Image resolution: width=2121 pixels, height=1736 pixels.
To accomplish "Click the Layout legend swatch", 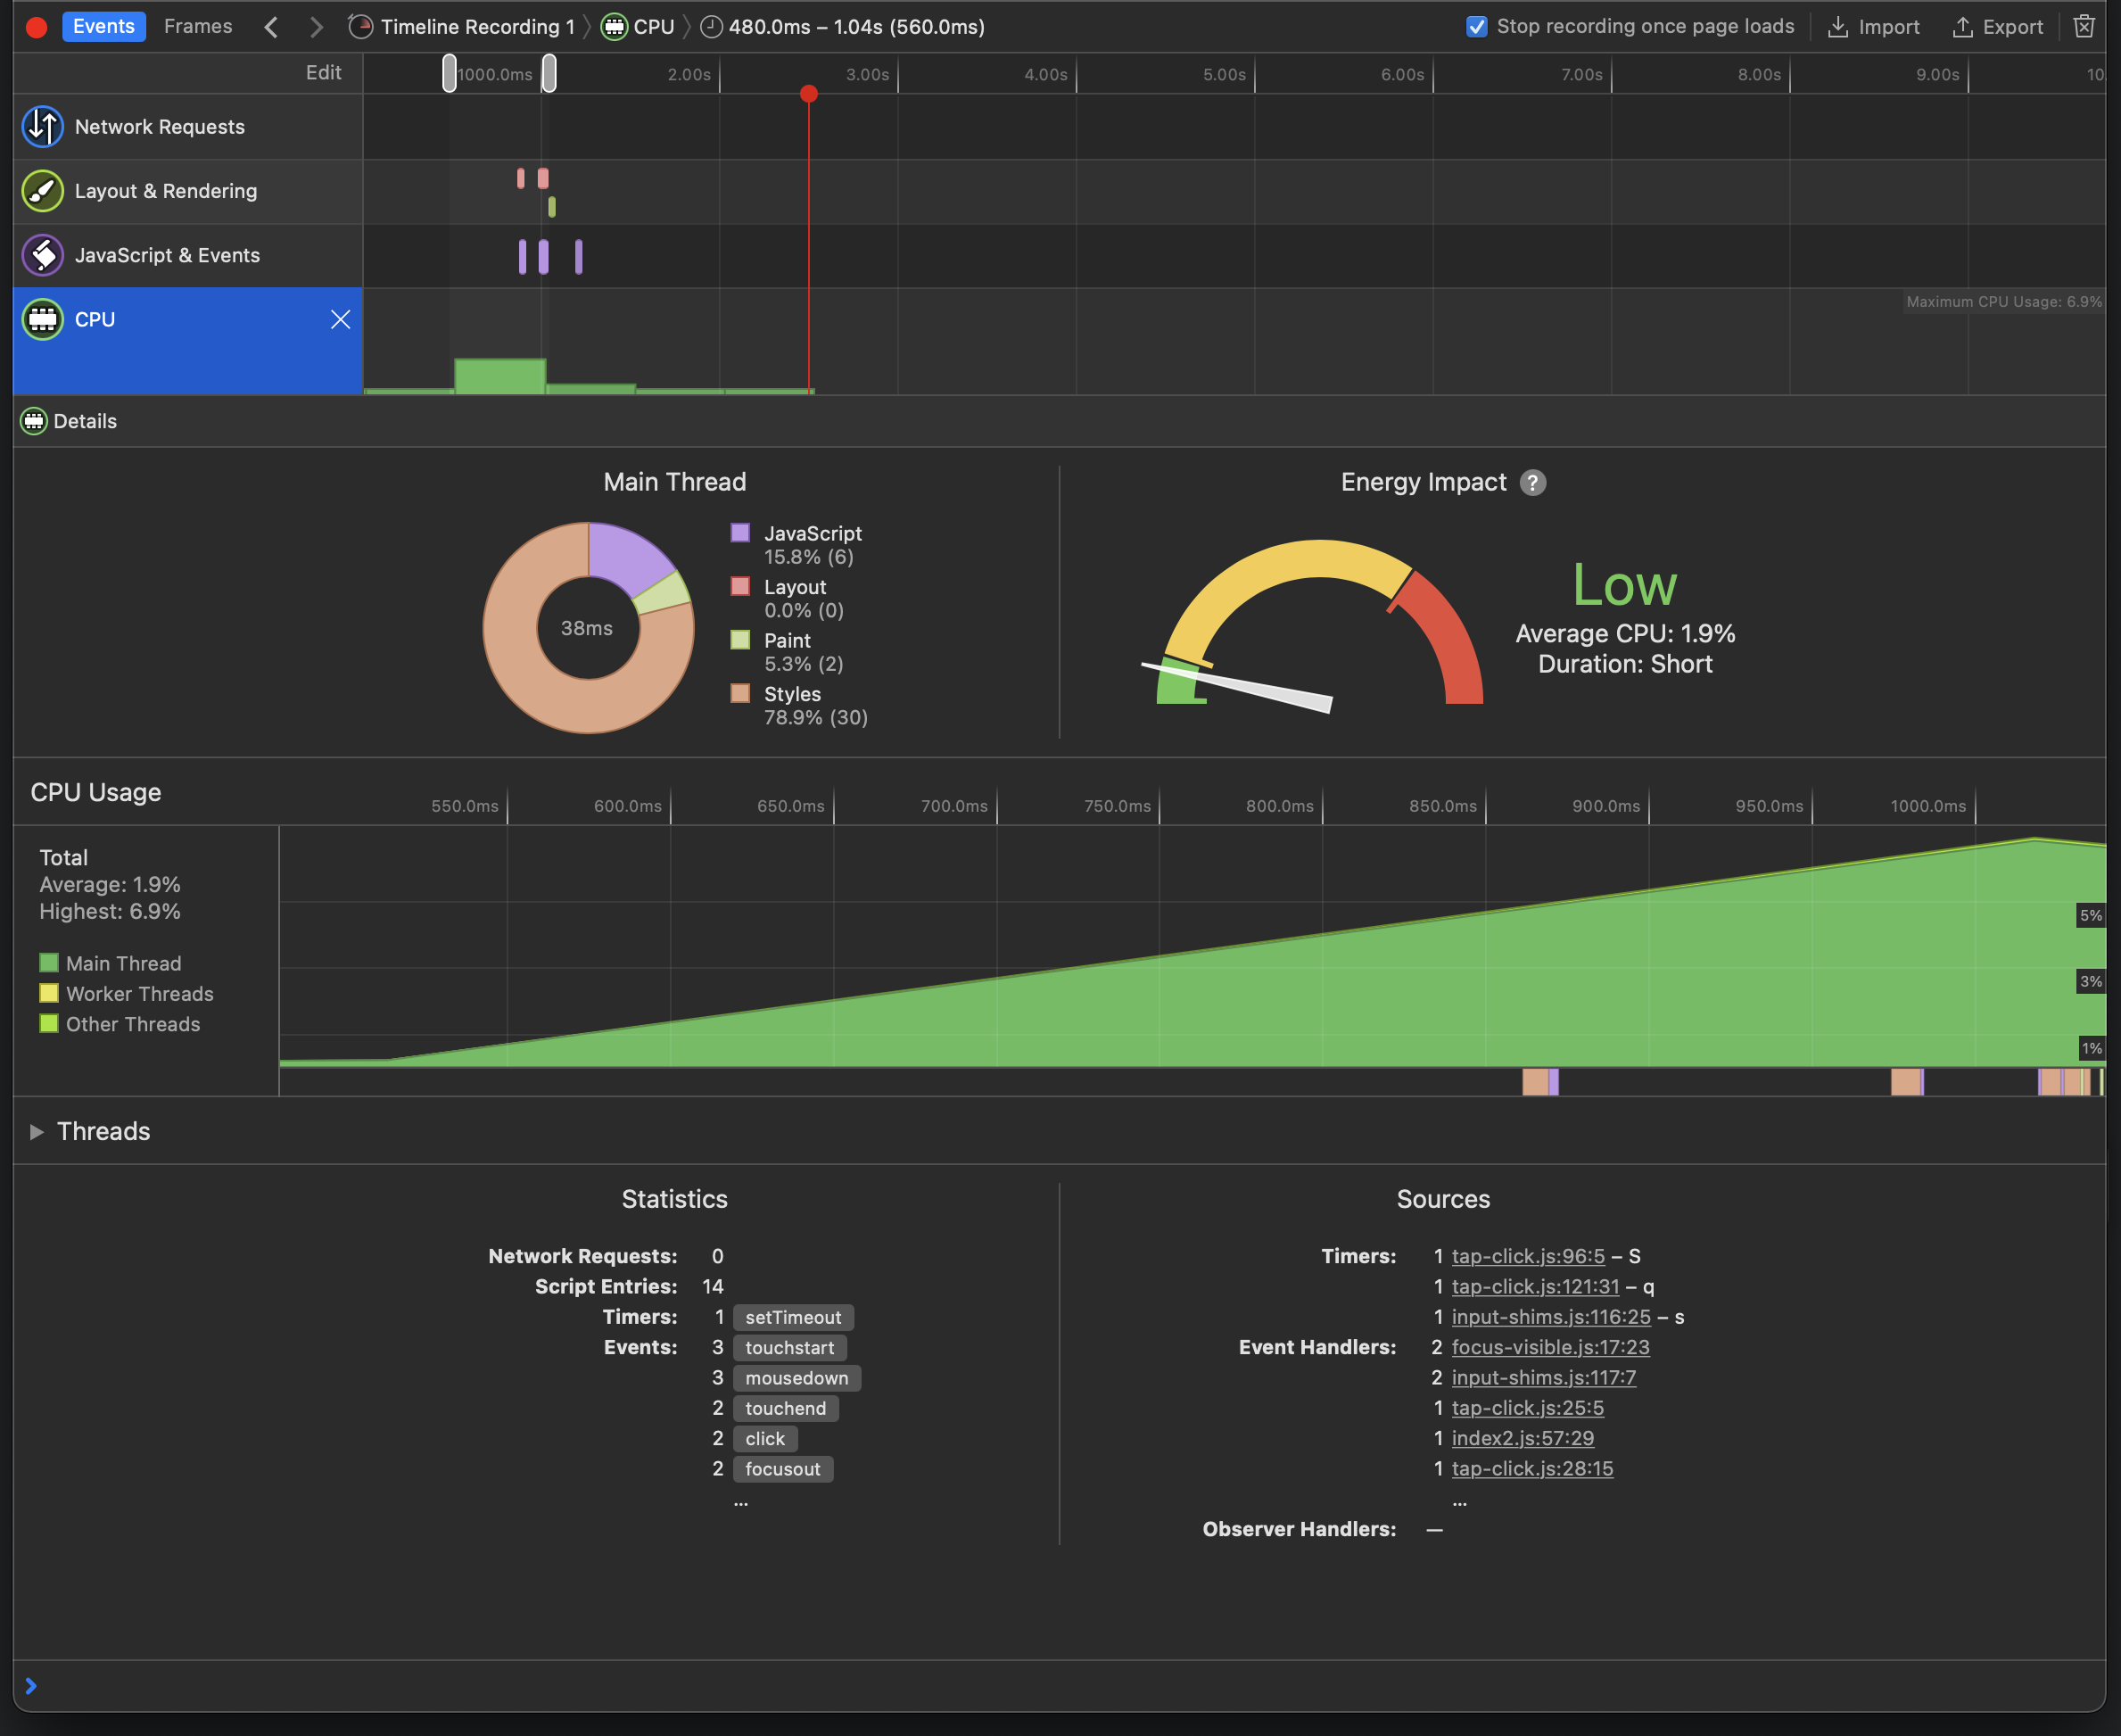I will [740, 586].
